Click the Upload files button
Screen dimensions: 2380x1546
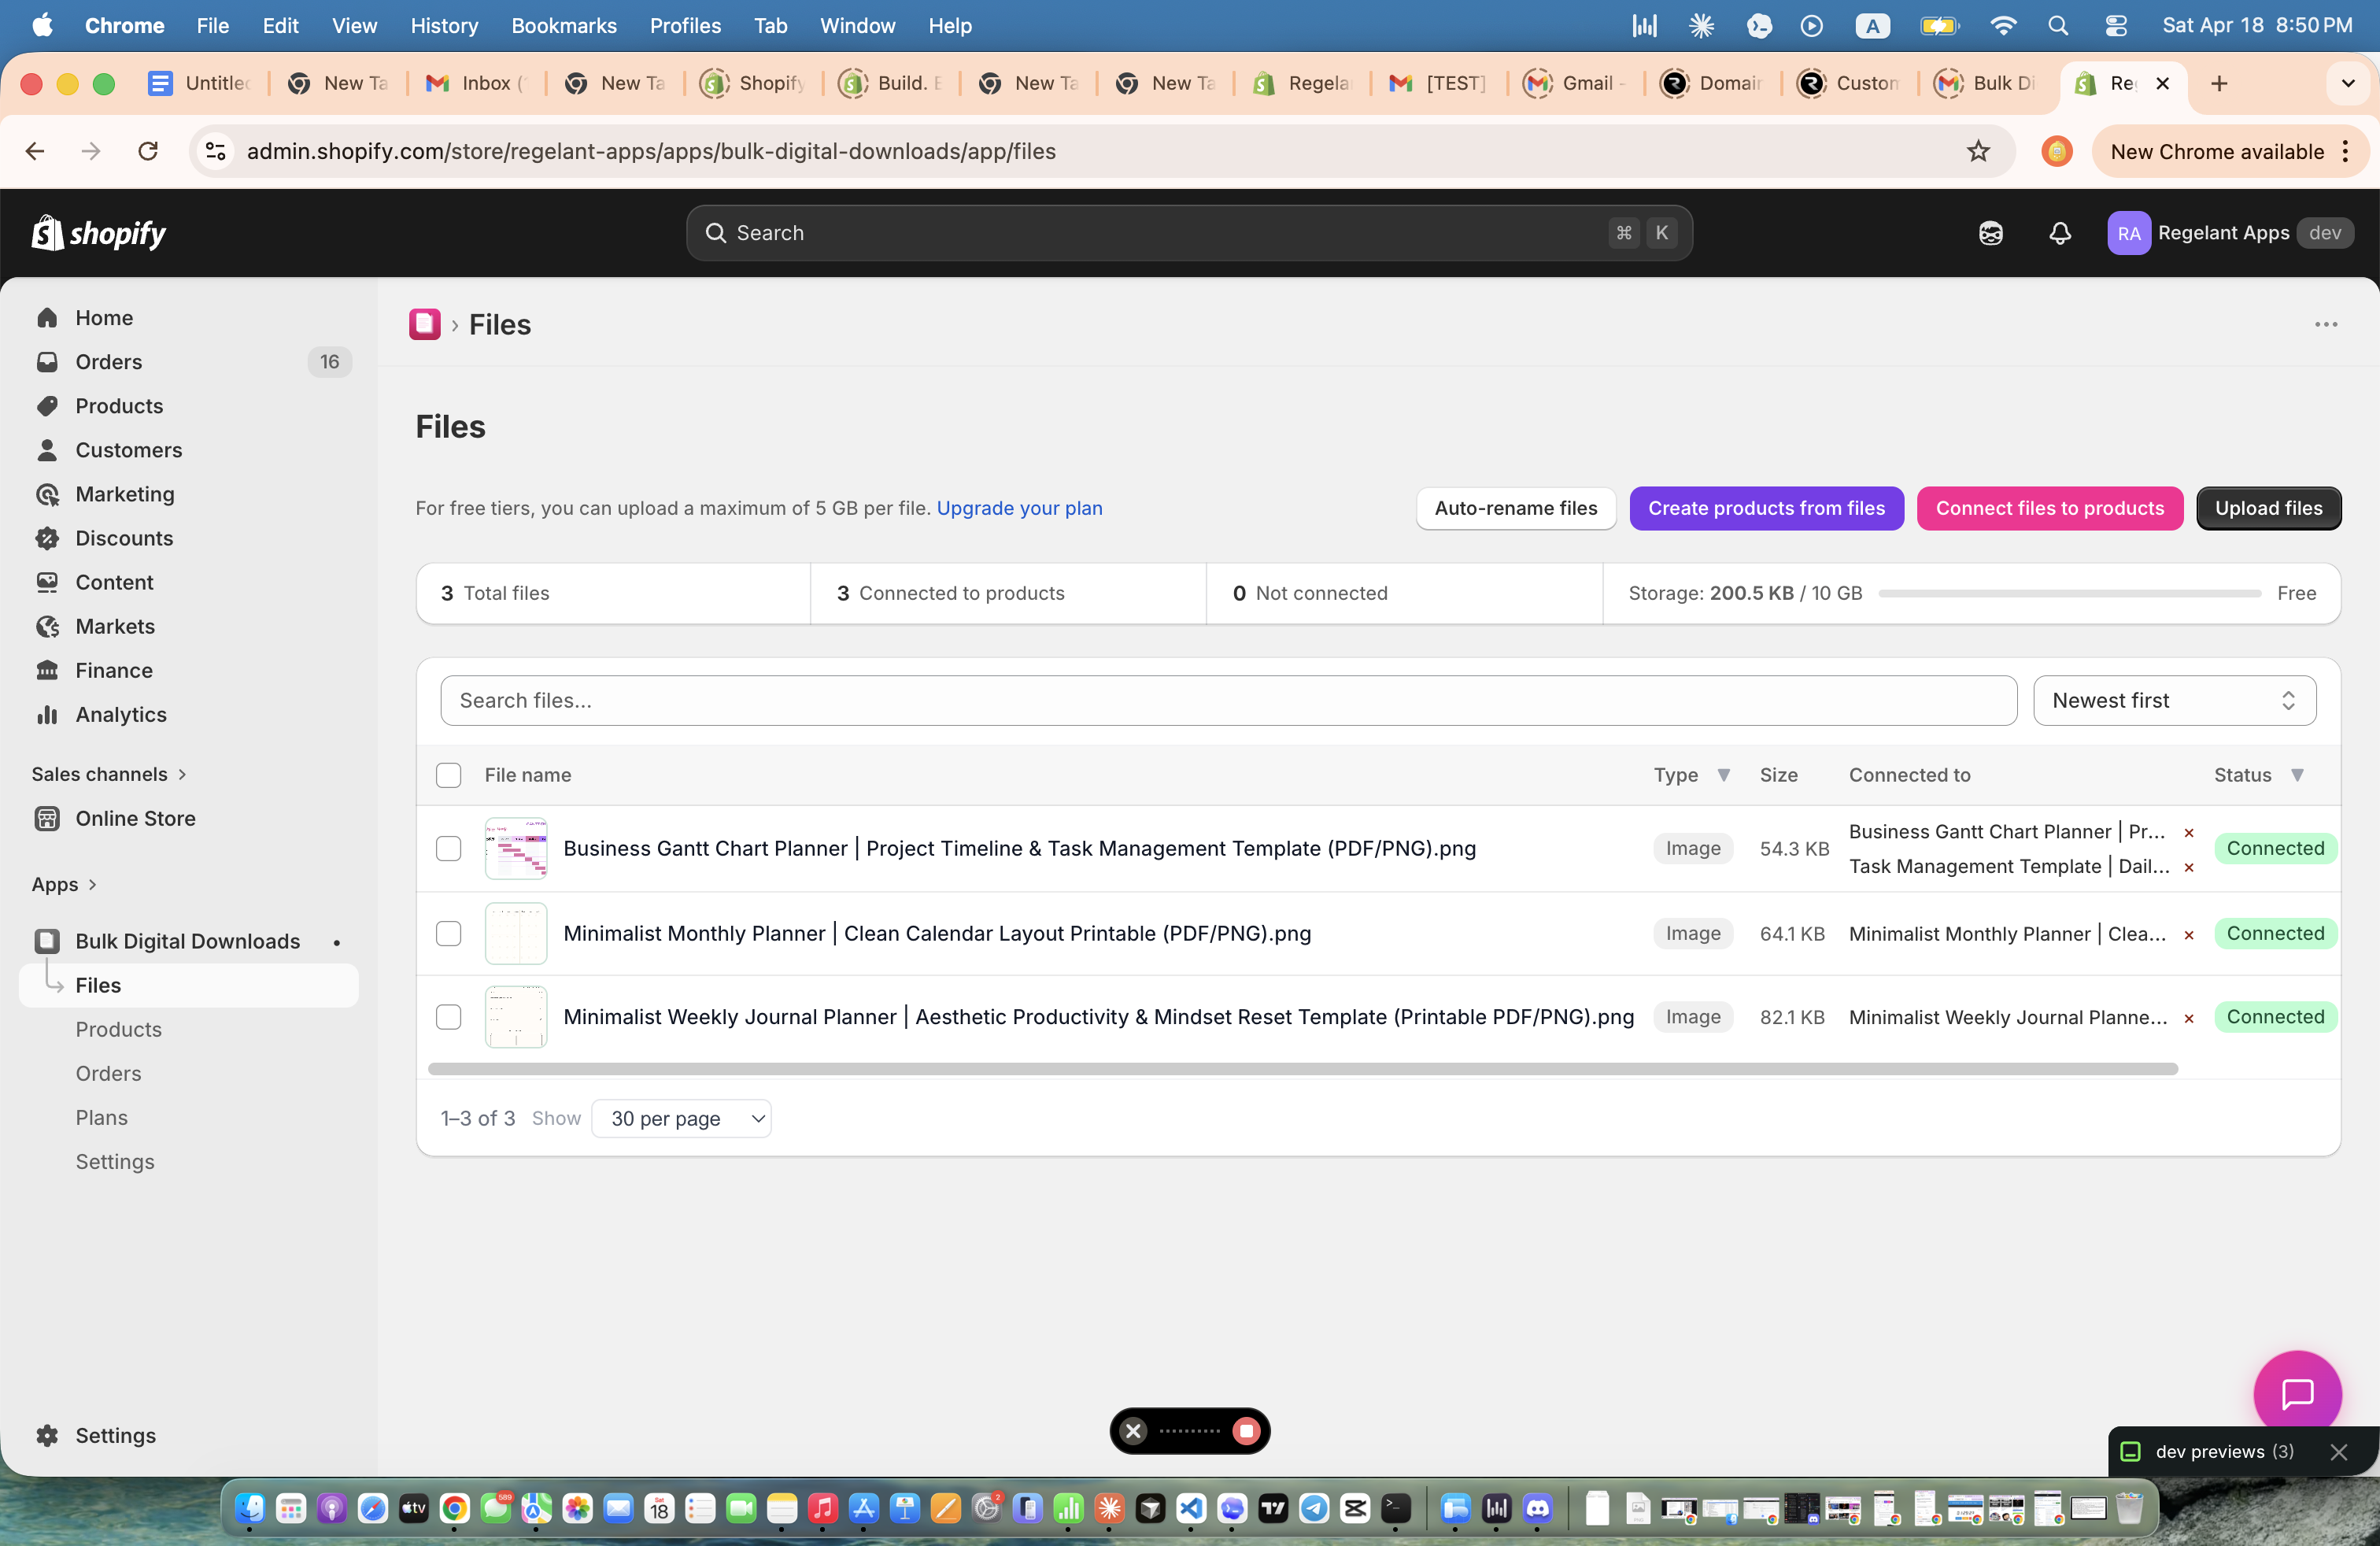(x=2268, y=508)
